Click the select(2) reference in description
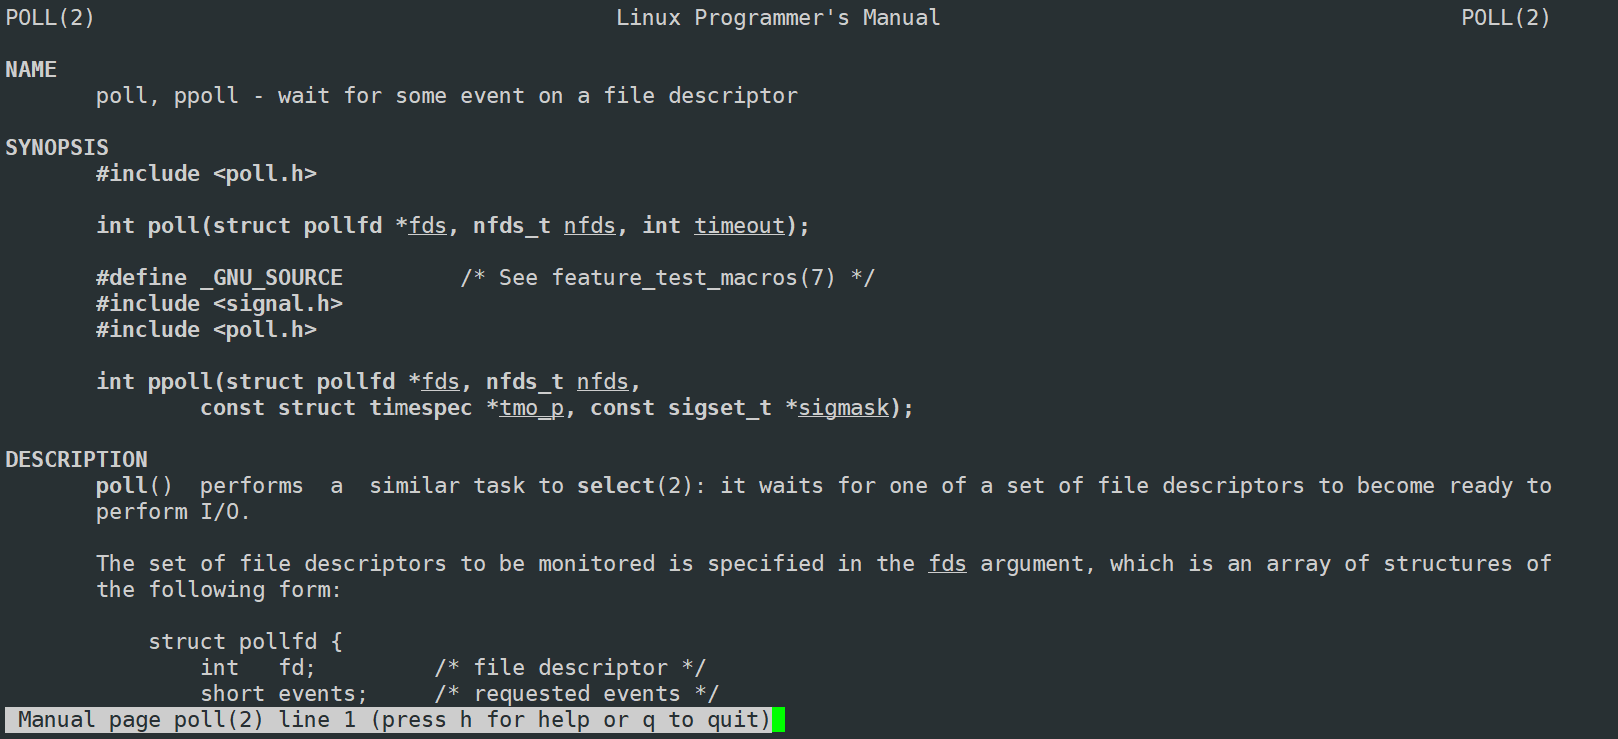This screenshot has width=1618, height=739. pos(635,486)
